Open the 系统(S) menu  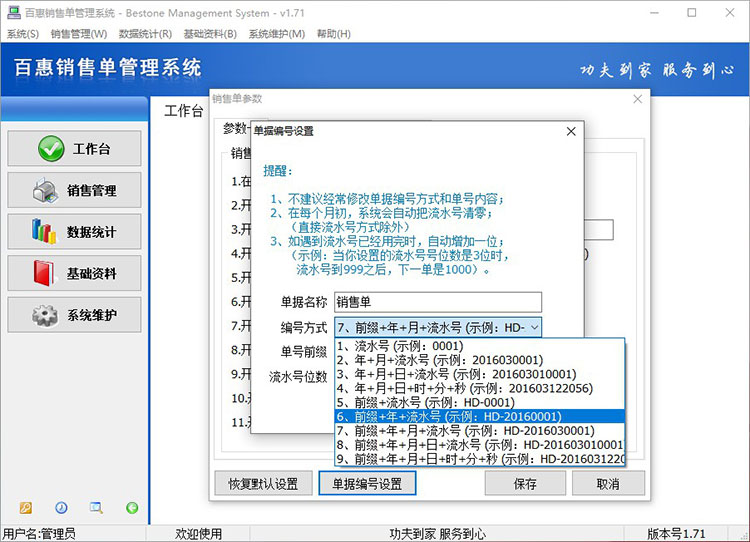pyautogui.click(x=22, y=34)
